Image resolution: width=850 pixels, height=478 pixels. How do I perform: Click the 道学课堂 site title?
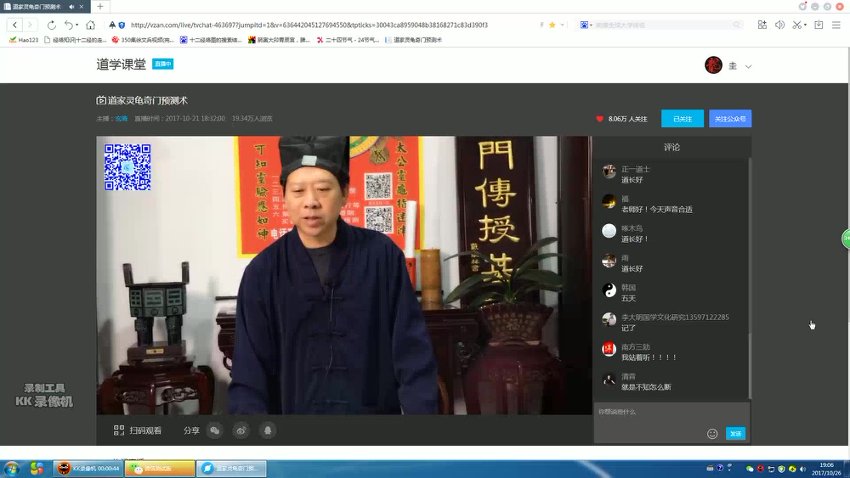121,64
